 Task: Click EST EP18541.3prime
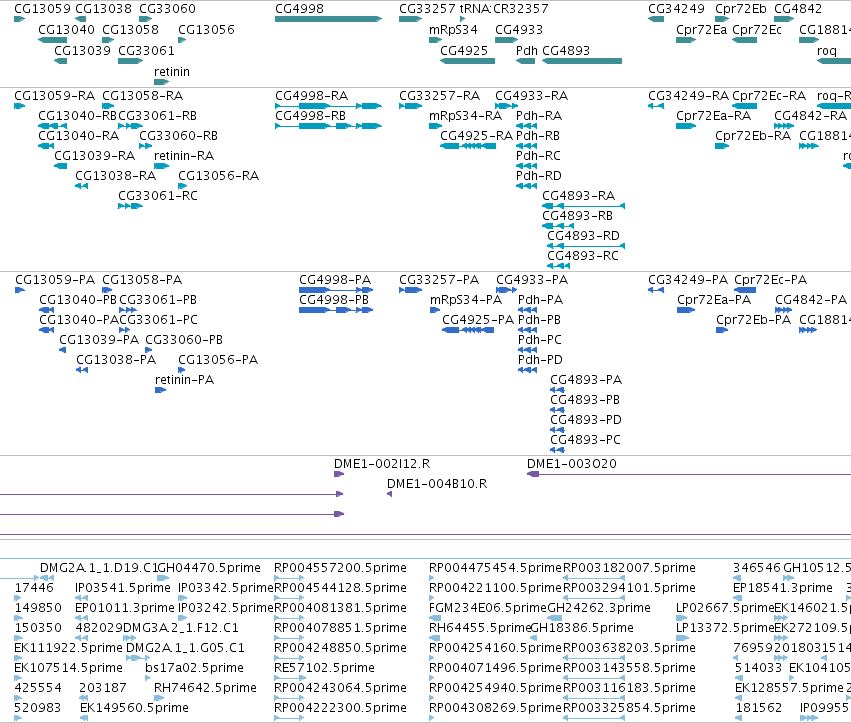click(783, 588)
